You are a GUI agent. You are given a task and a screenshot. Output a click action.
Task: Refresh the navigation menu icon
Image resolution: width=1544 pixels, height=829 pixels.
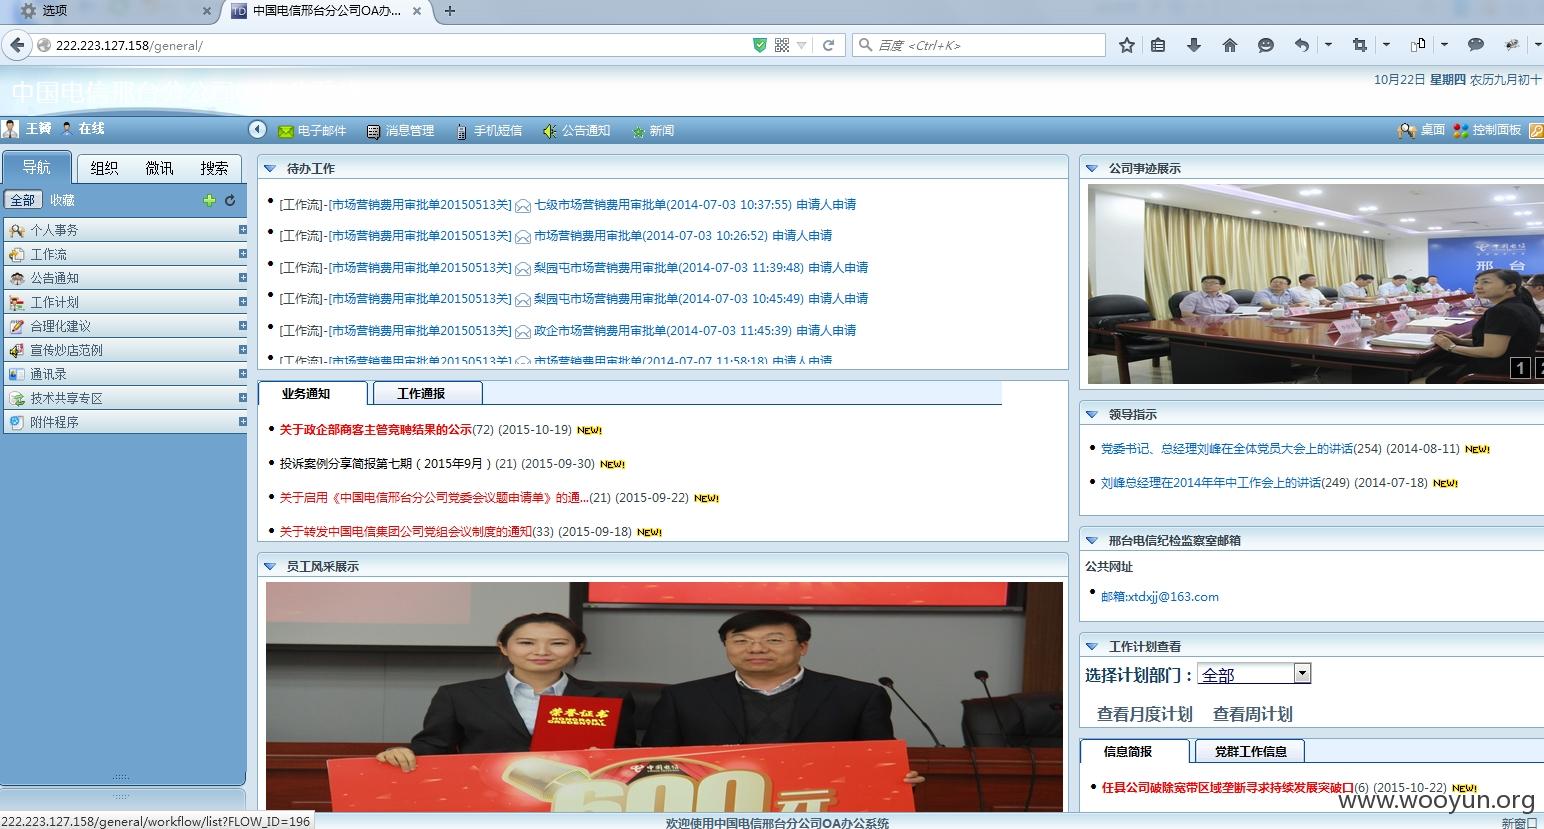click(x=230, y=200)
